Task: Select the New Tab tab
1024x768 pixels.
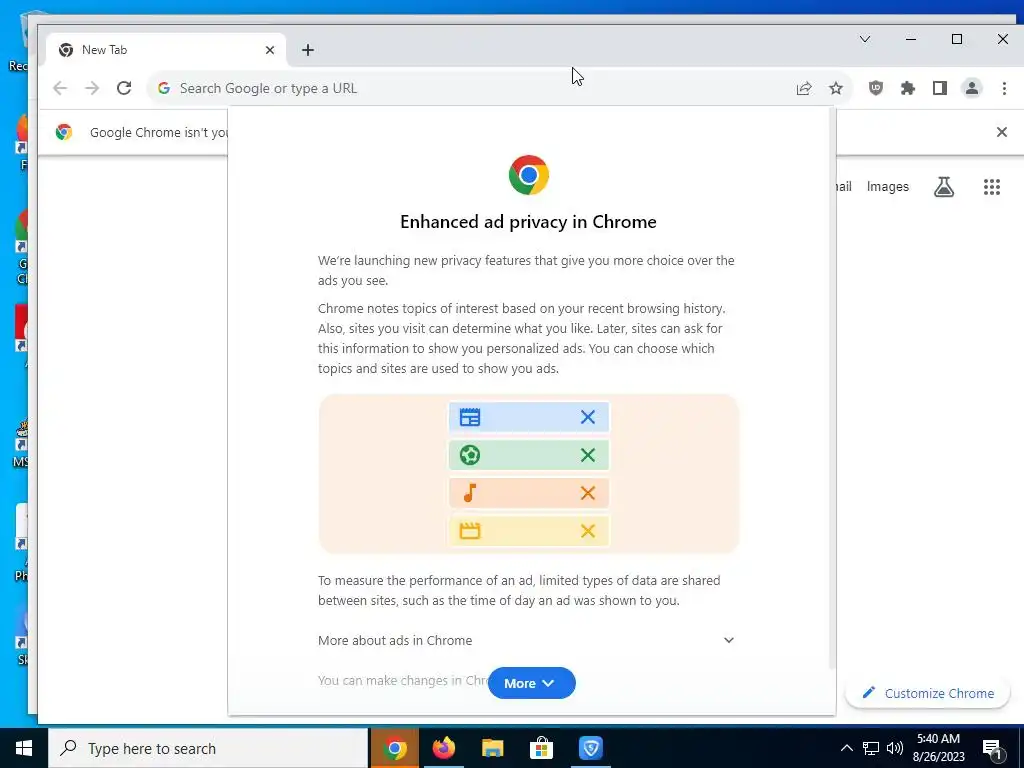Action: click(x=166, y=50)
